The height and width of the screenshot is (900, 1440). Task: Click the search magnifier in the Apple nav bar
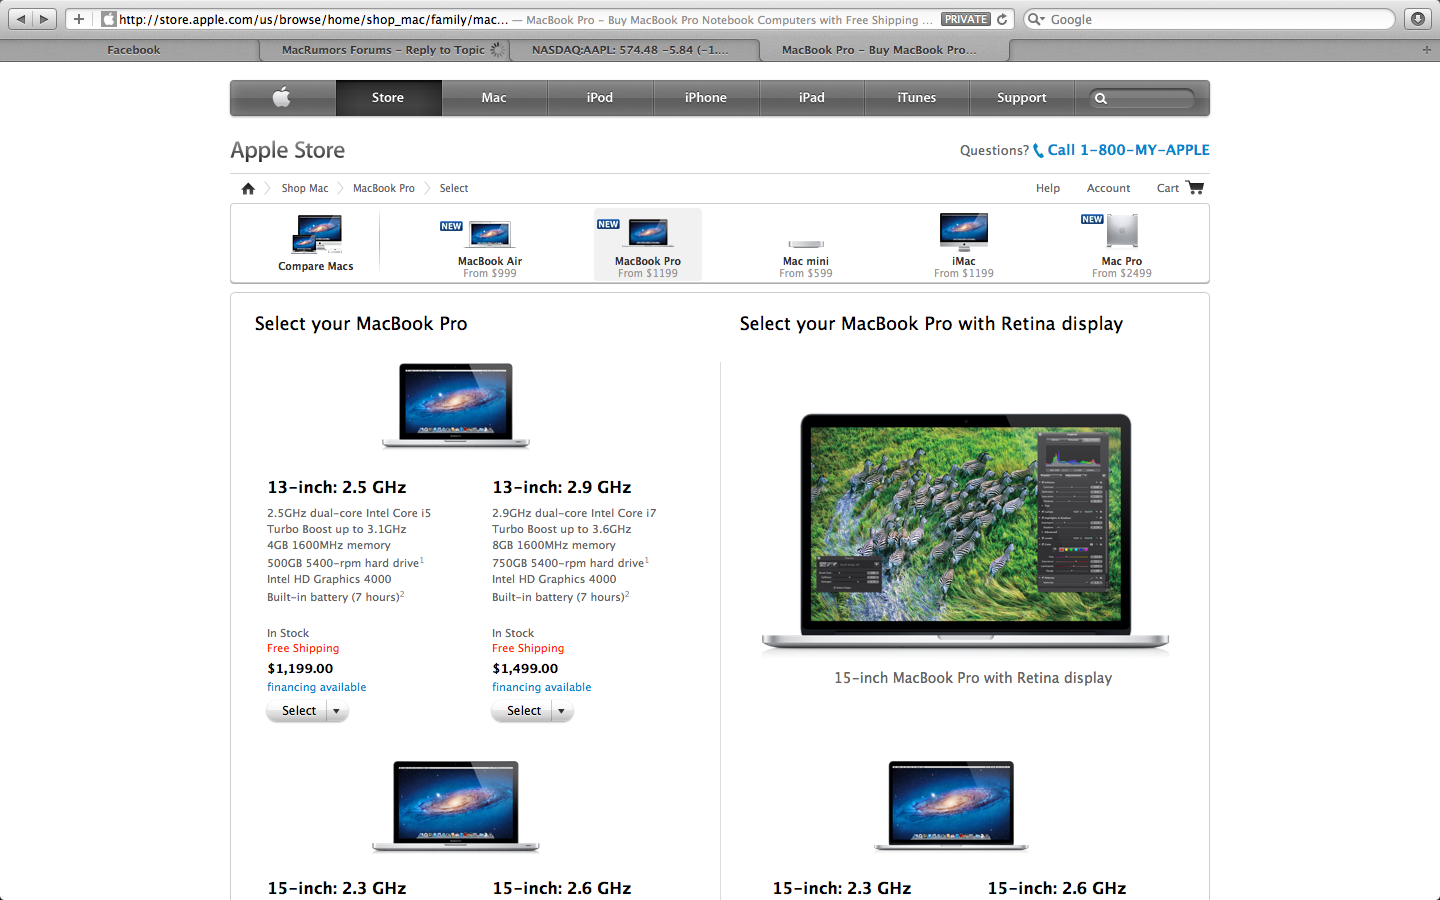click(1101, 98)
